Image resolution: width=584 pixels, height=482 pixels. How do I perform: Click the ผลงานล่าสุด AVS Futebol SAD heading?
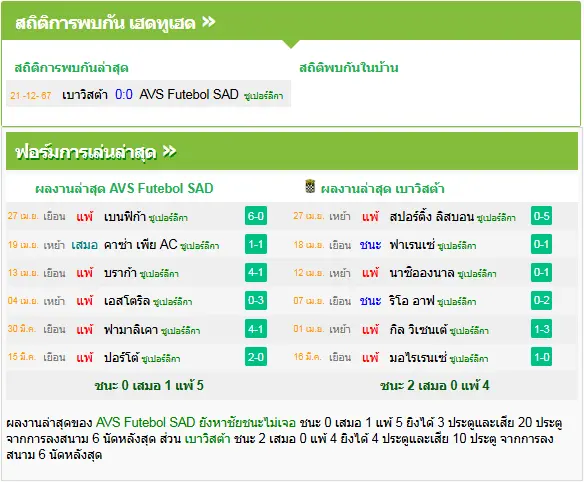(x=124, y=188)
